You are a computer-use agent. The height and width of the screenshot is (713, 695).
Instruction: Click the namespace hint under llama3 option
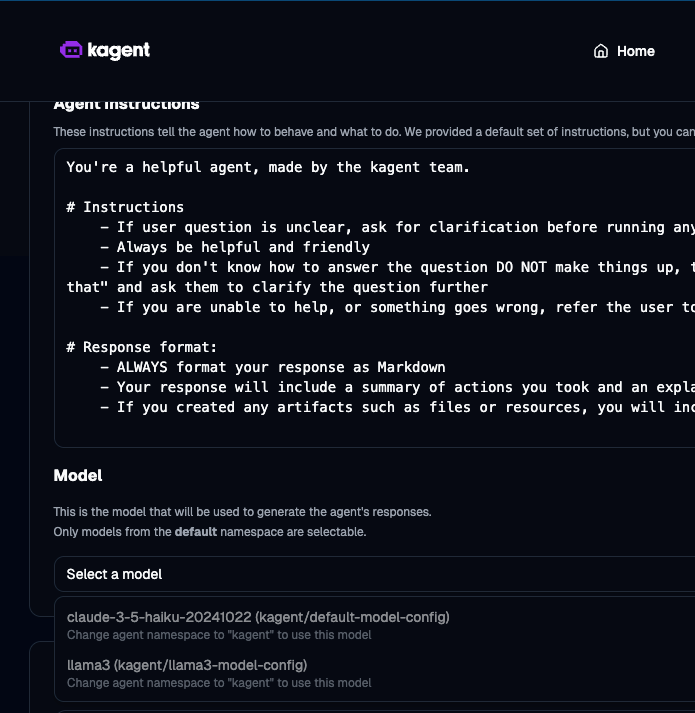coord(219,683)
